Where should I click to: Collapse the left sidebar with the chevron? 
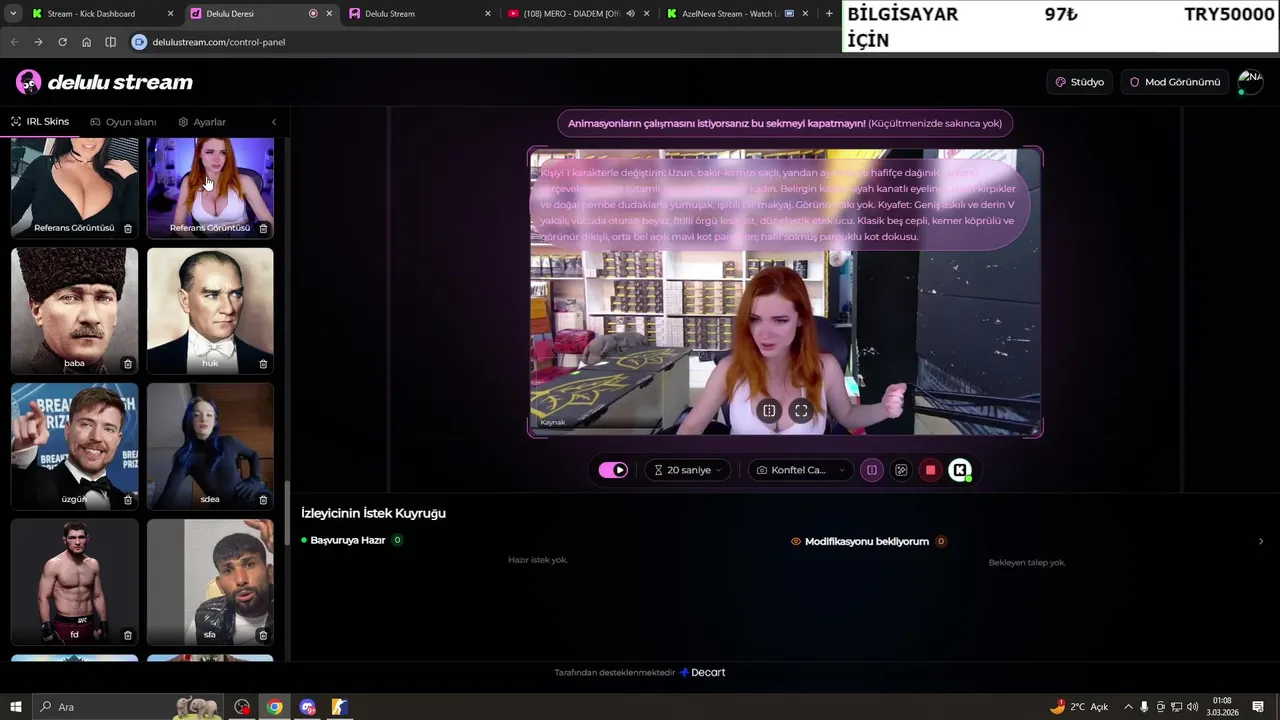pos(274,122)
